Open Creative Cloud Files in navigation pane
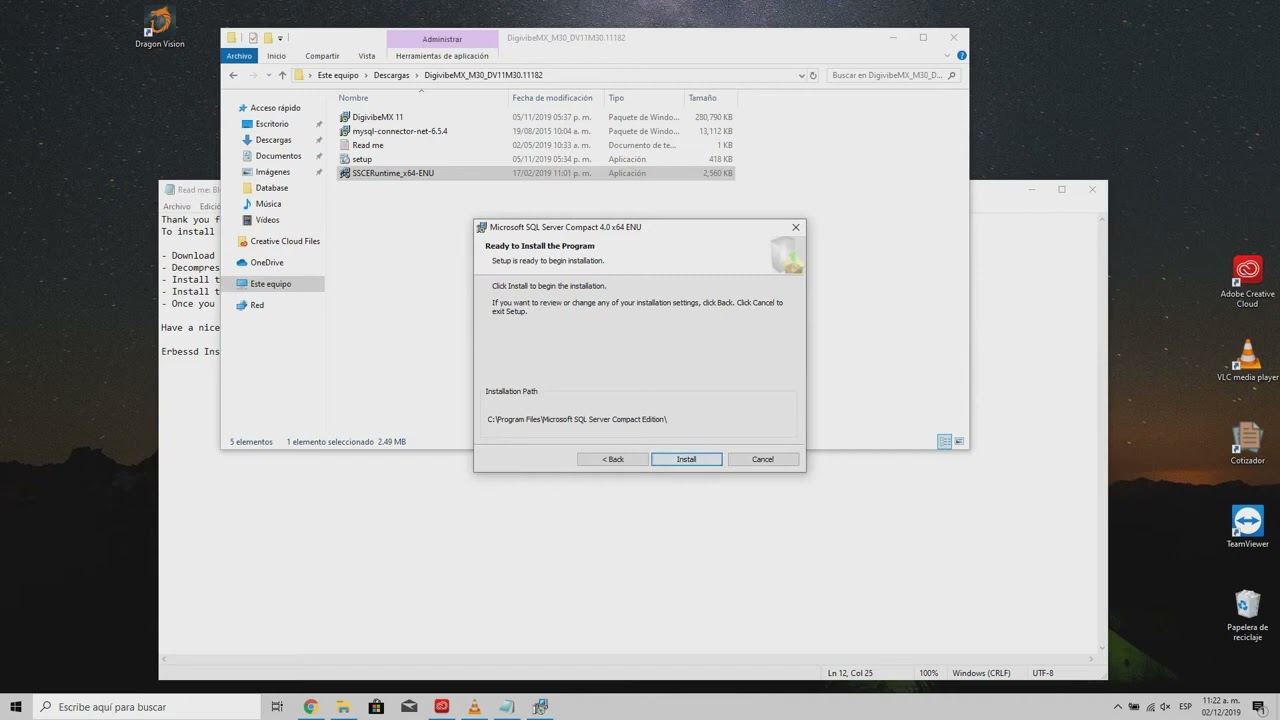1280x720 pixels. coord(285,241)
